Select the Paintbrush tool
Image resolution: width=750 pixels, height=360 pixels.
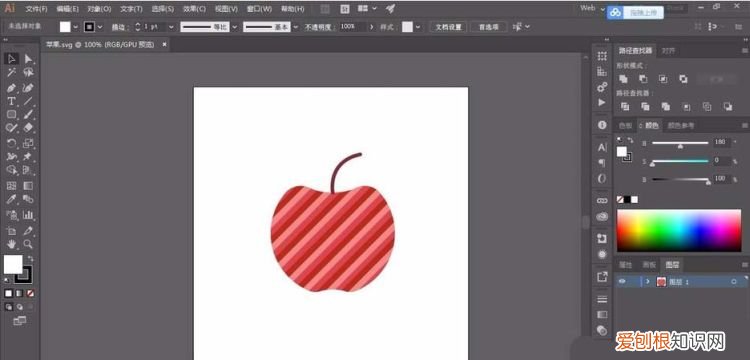[x=29, y=115]
